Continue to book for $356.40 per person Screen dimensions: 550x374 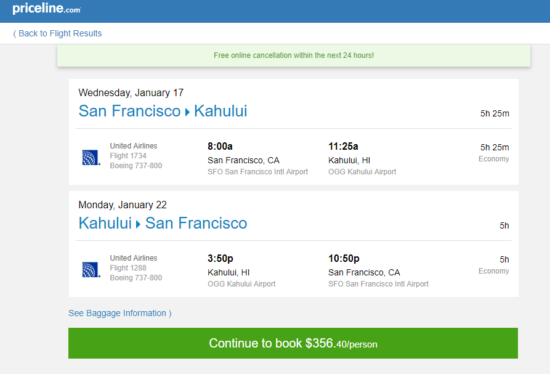pyautogui.click(x=293, y=343)
